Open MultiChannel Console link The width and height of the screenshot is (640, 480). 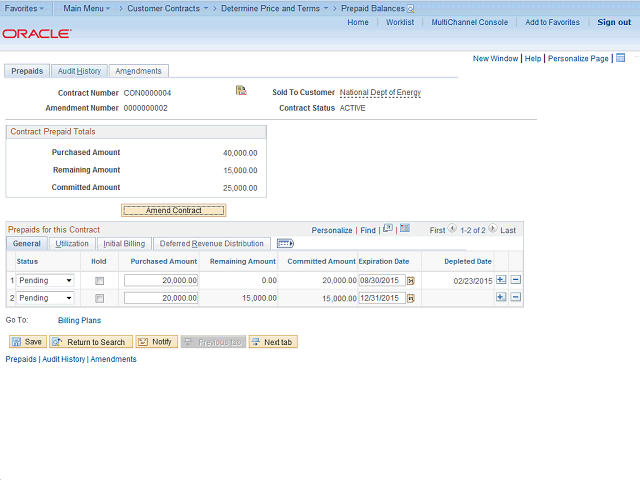pyautogui.click(x=469, y=22)
